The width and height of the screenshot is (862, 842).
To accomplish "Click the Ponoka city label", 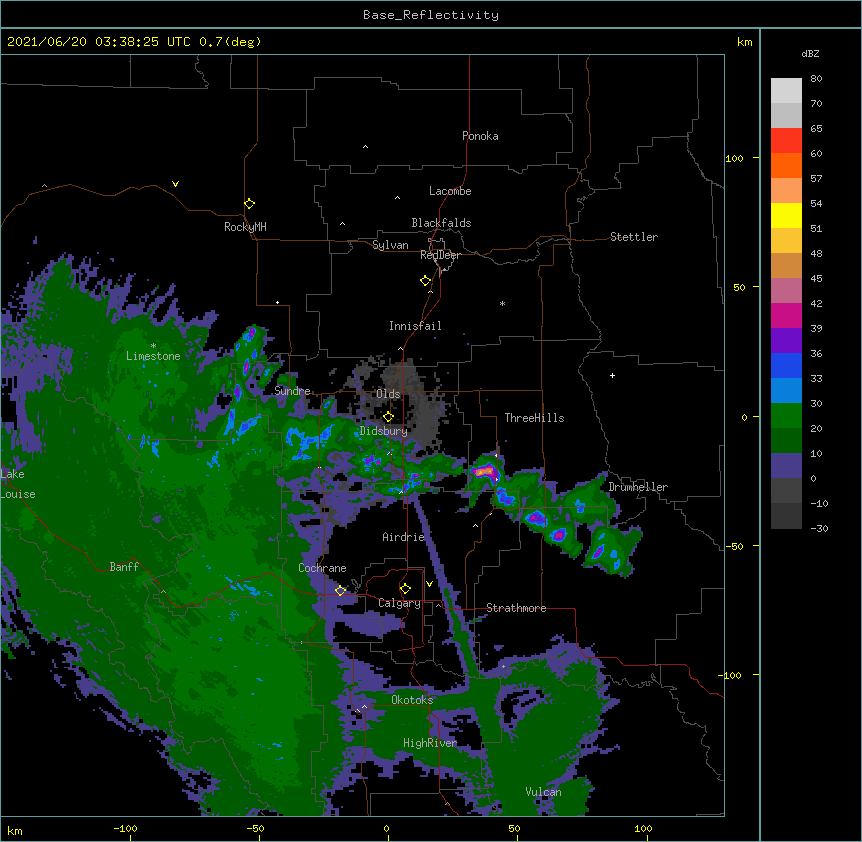I will (x=480, y=136).
